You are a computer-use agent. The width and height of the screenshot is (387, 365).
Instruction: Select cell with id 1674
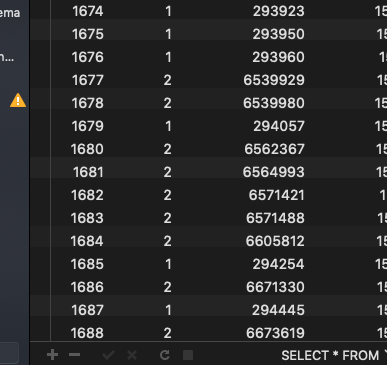coord(88,11)
